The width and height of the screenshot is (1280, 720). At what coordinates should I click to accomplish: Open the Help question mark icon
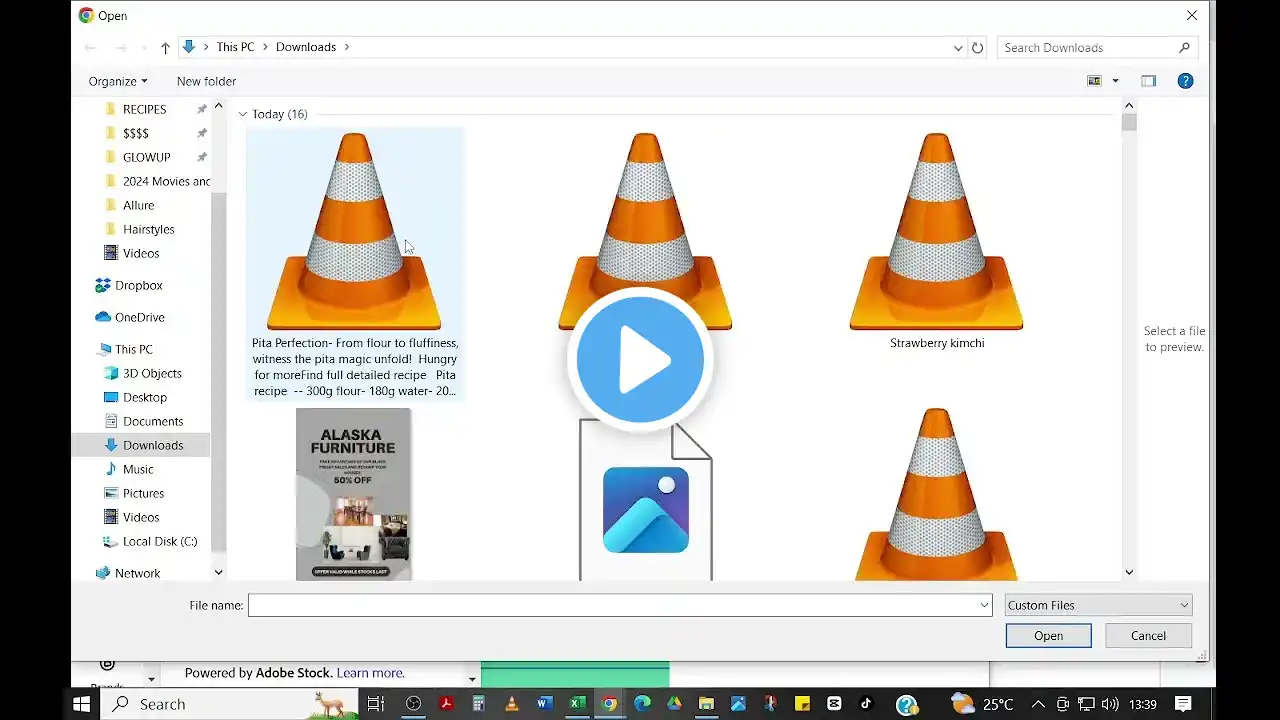[x=1185, y=81]
